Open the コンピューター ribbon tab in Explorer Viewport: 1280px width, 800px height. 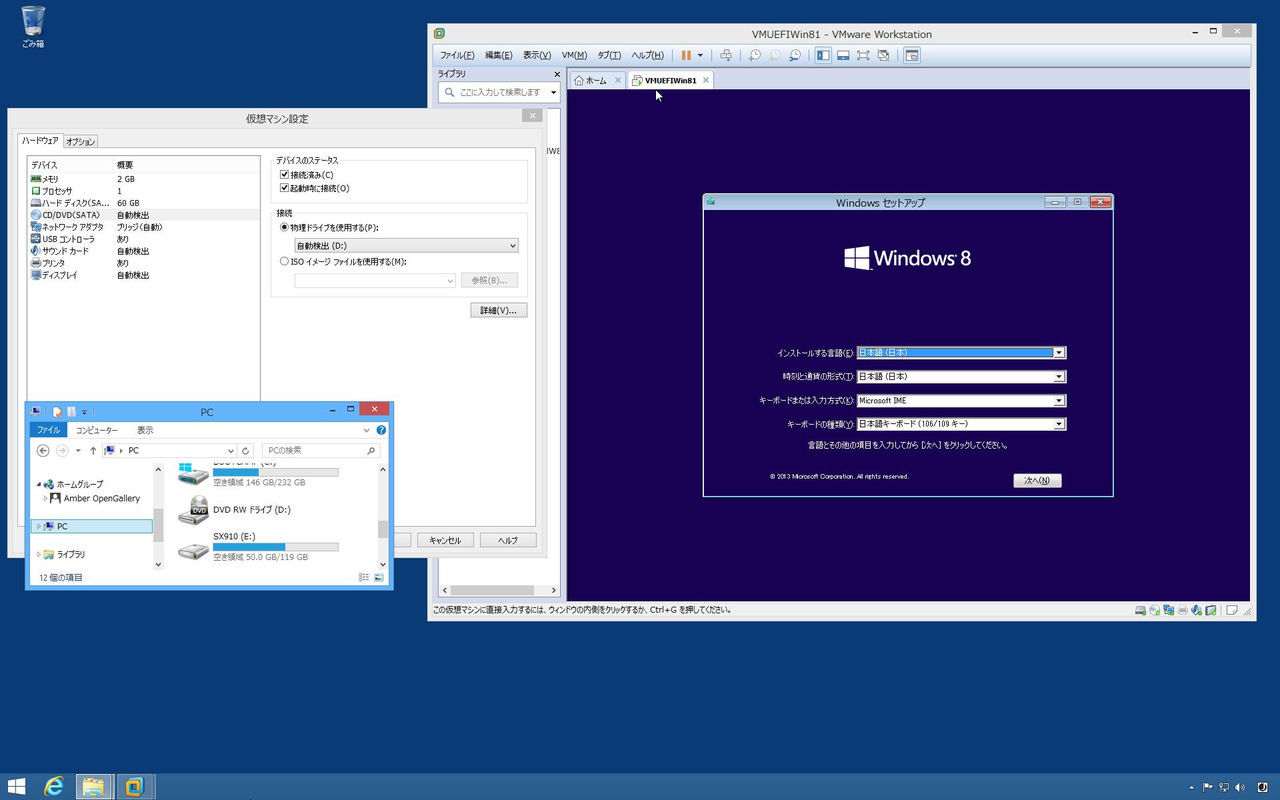point(97,430)
